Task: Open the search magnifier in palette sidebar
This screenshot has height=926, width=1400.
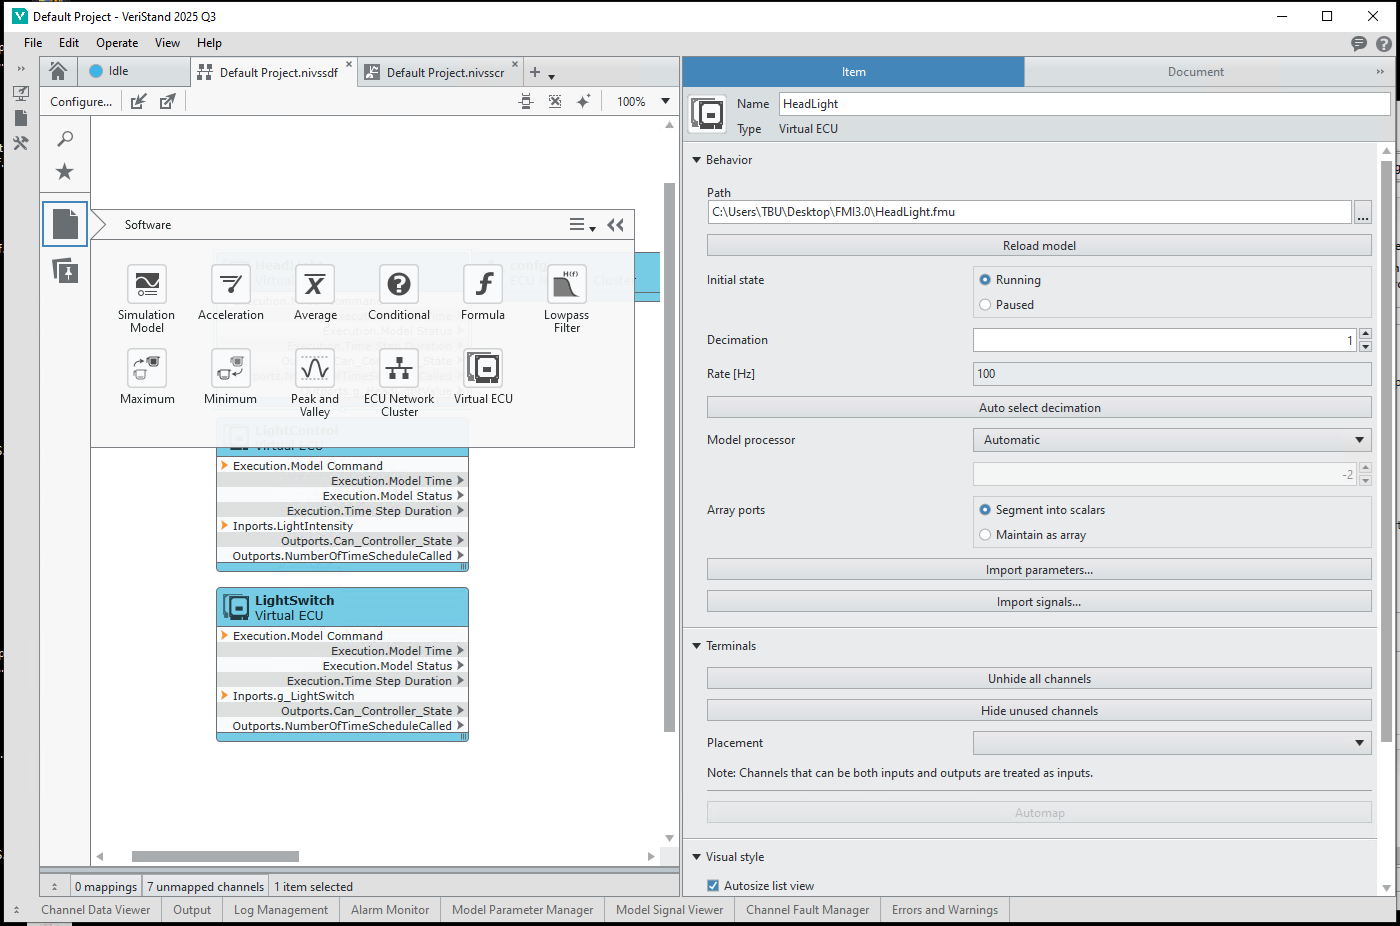Action: click(x=65, y=139)
